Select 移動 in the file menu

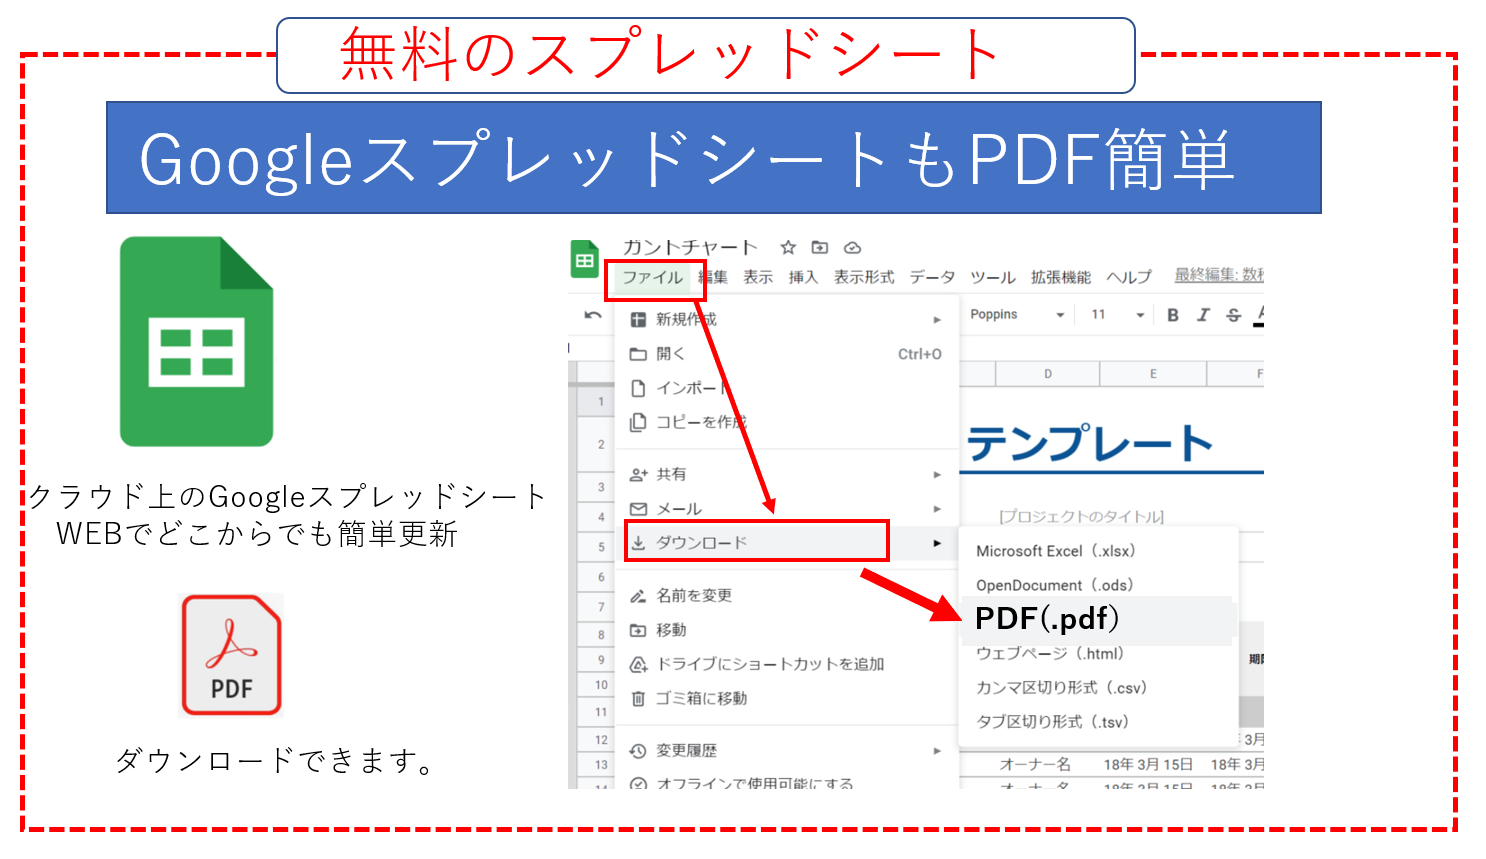[x=787, y=630]
